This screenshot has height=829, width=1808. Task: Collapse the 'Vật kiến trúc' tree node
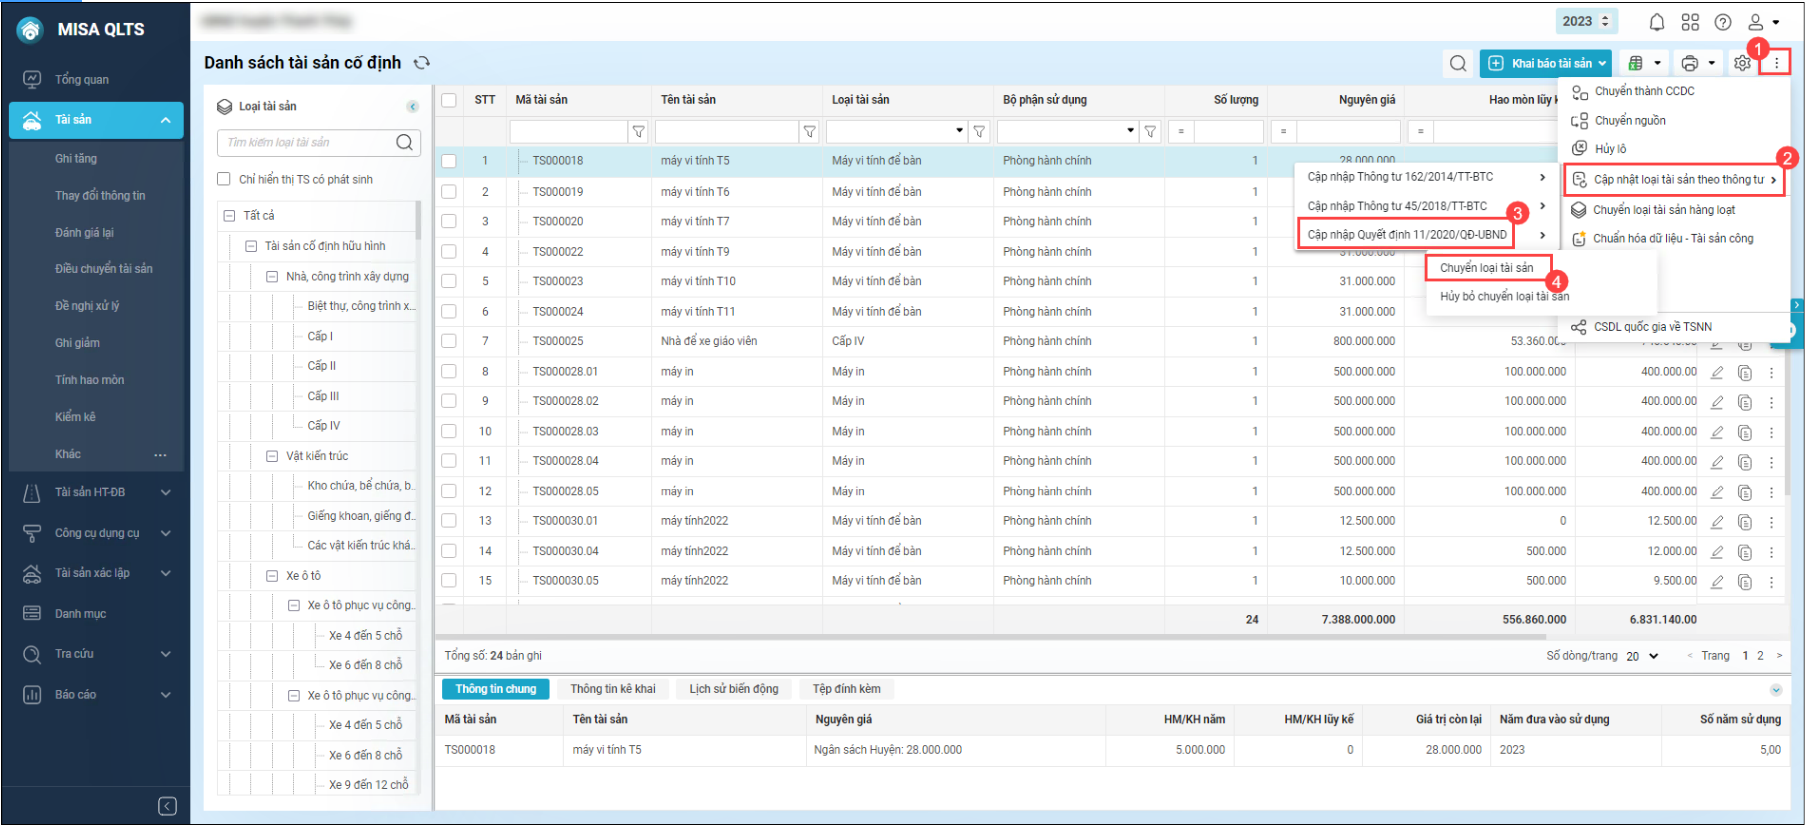272,456
